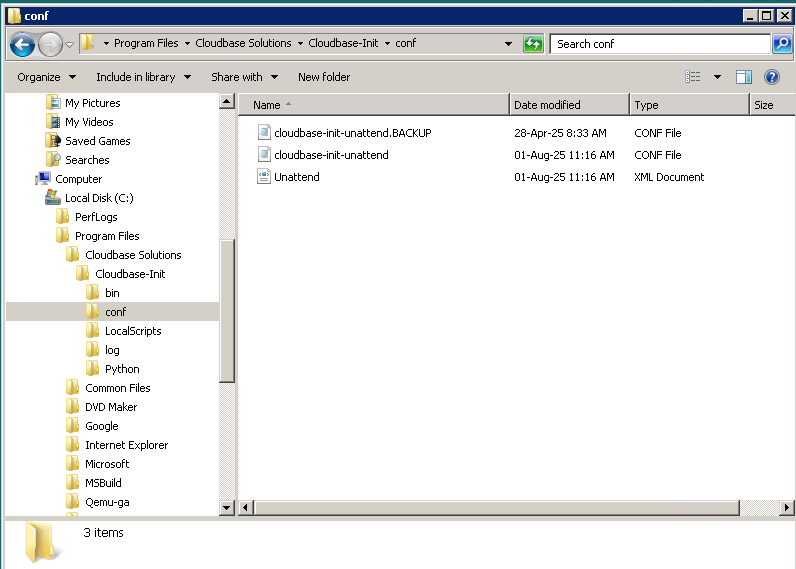This screenshot has width=796, height=569.
Task: Open the Include in library menu
Action: coord(142,77)
